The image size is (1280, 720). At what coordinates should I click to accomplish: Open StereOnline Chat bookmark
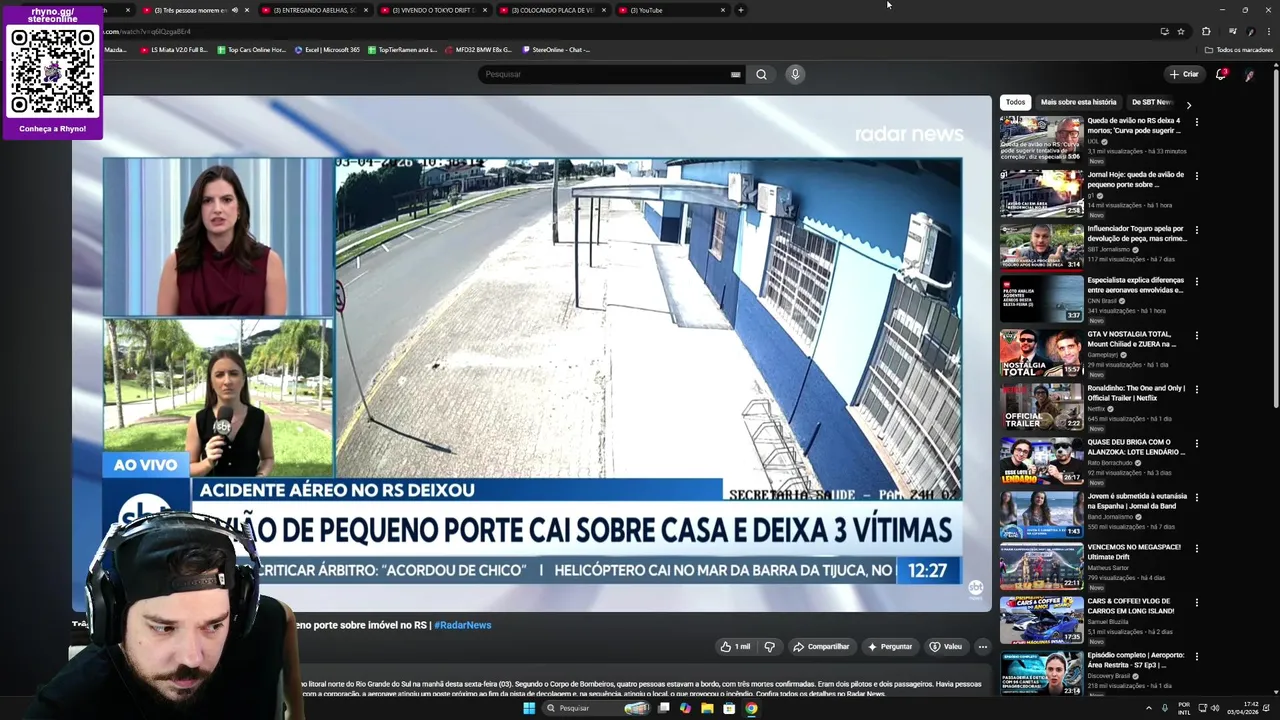556,49
